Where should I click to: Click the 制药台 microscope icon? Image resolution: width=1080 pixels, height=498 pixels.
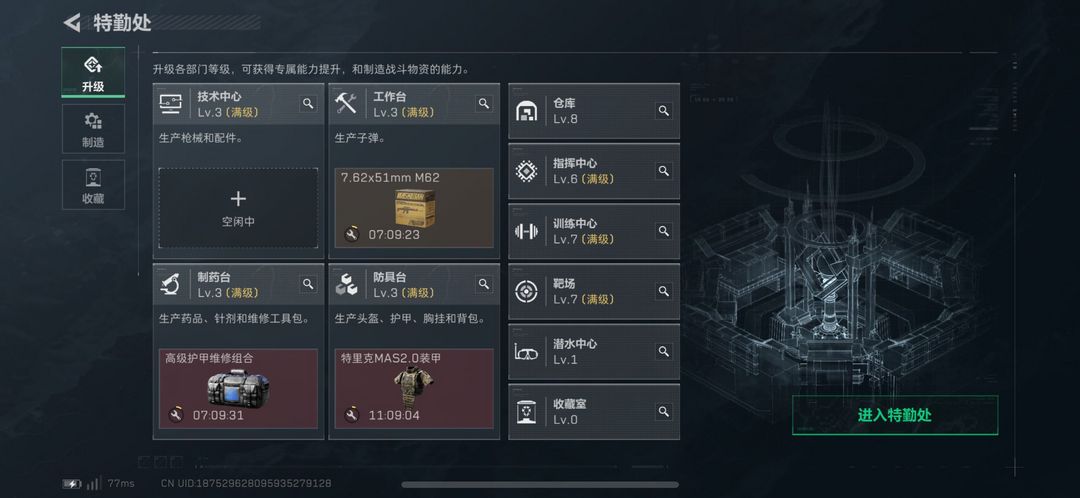(170, 284)
